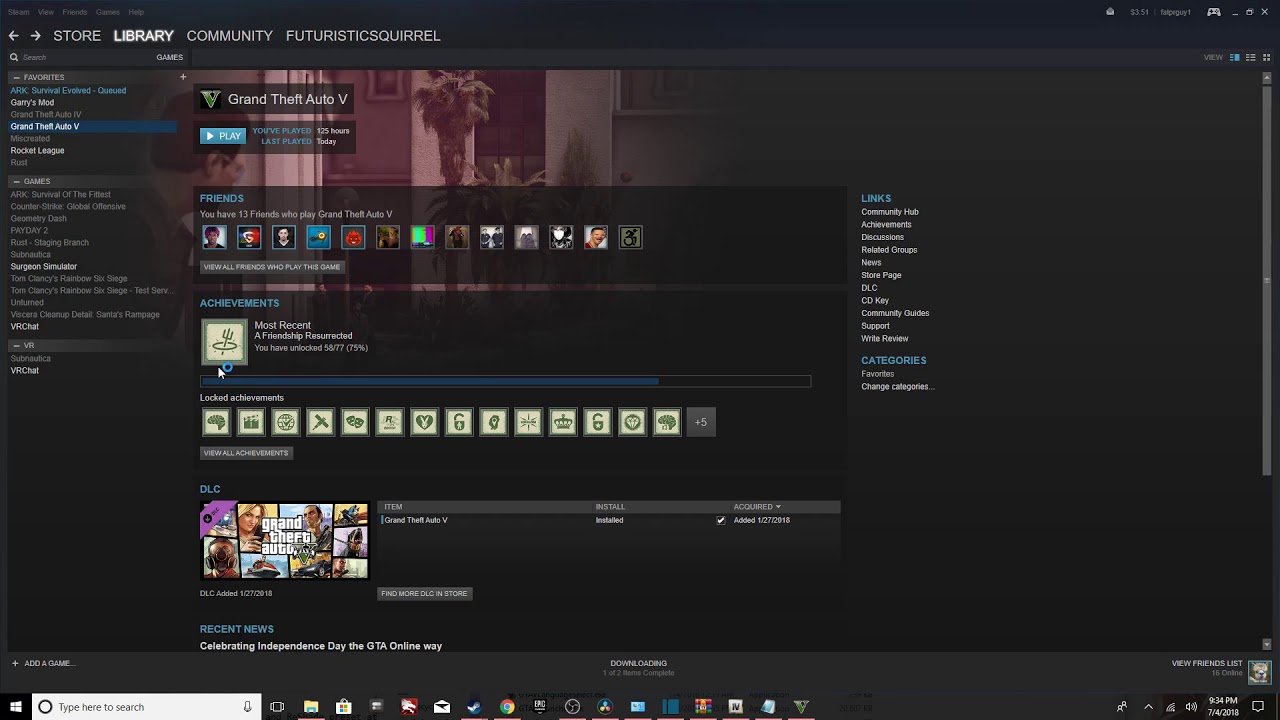Click the Steam taskbar icon

click(474, 707)
